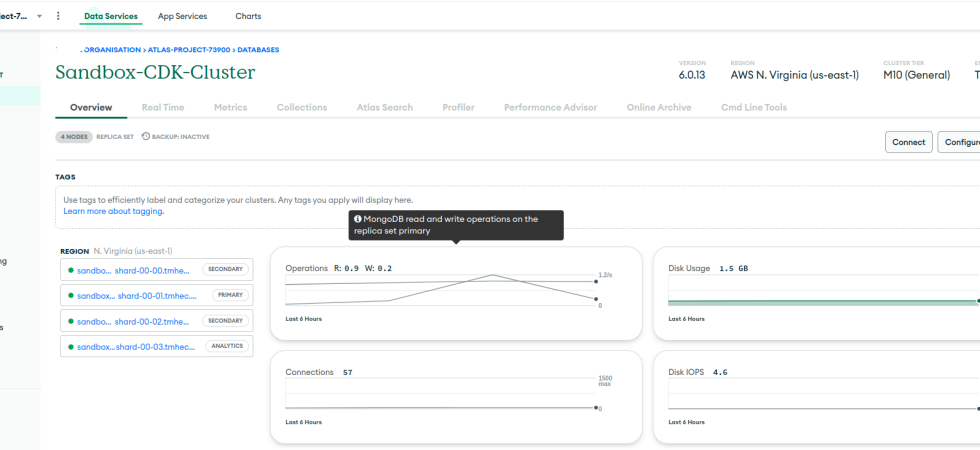Click AWS N. Virginia (us-east-1) region text
The image size is (980, 450).
[794, 76]
